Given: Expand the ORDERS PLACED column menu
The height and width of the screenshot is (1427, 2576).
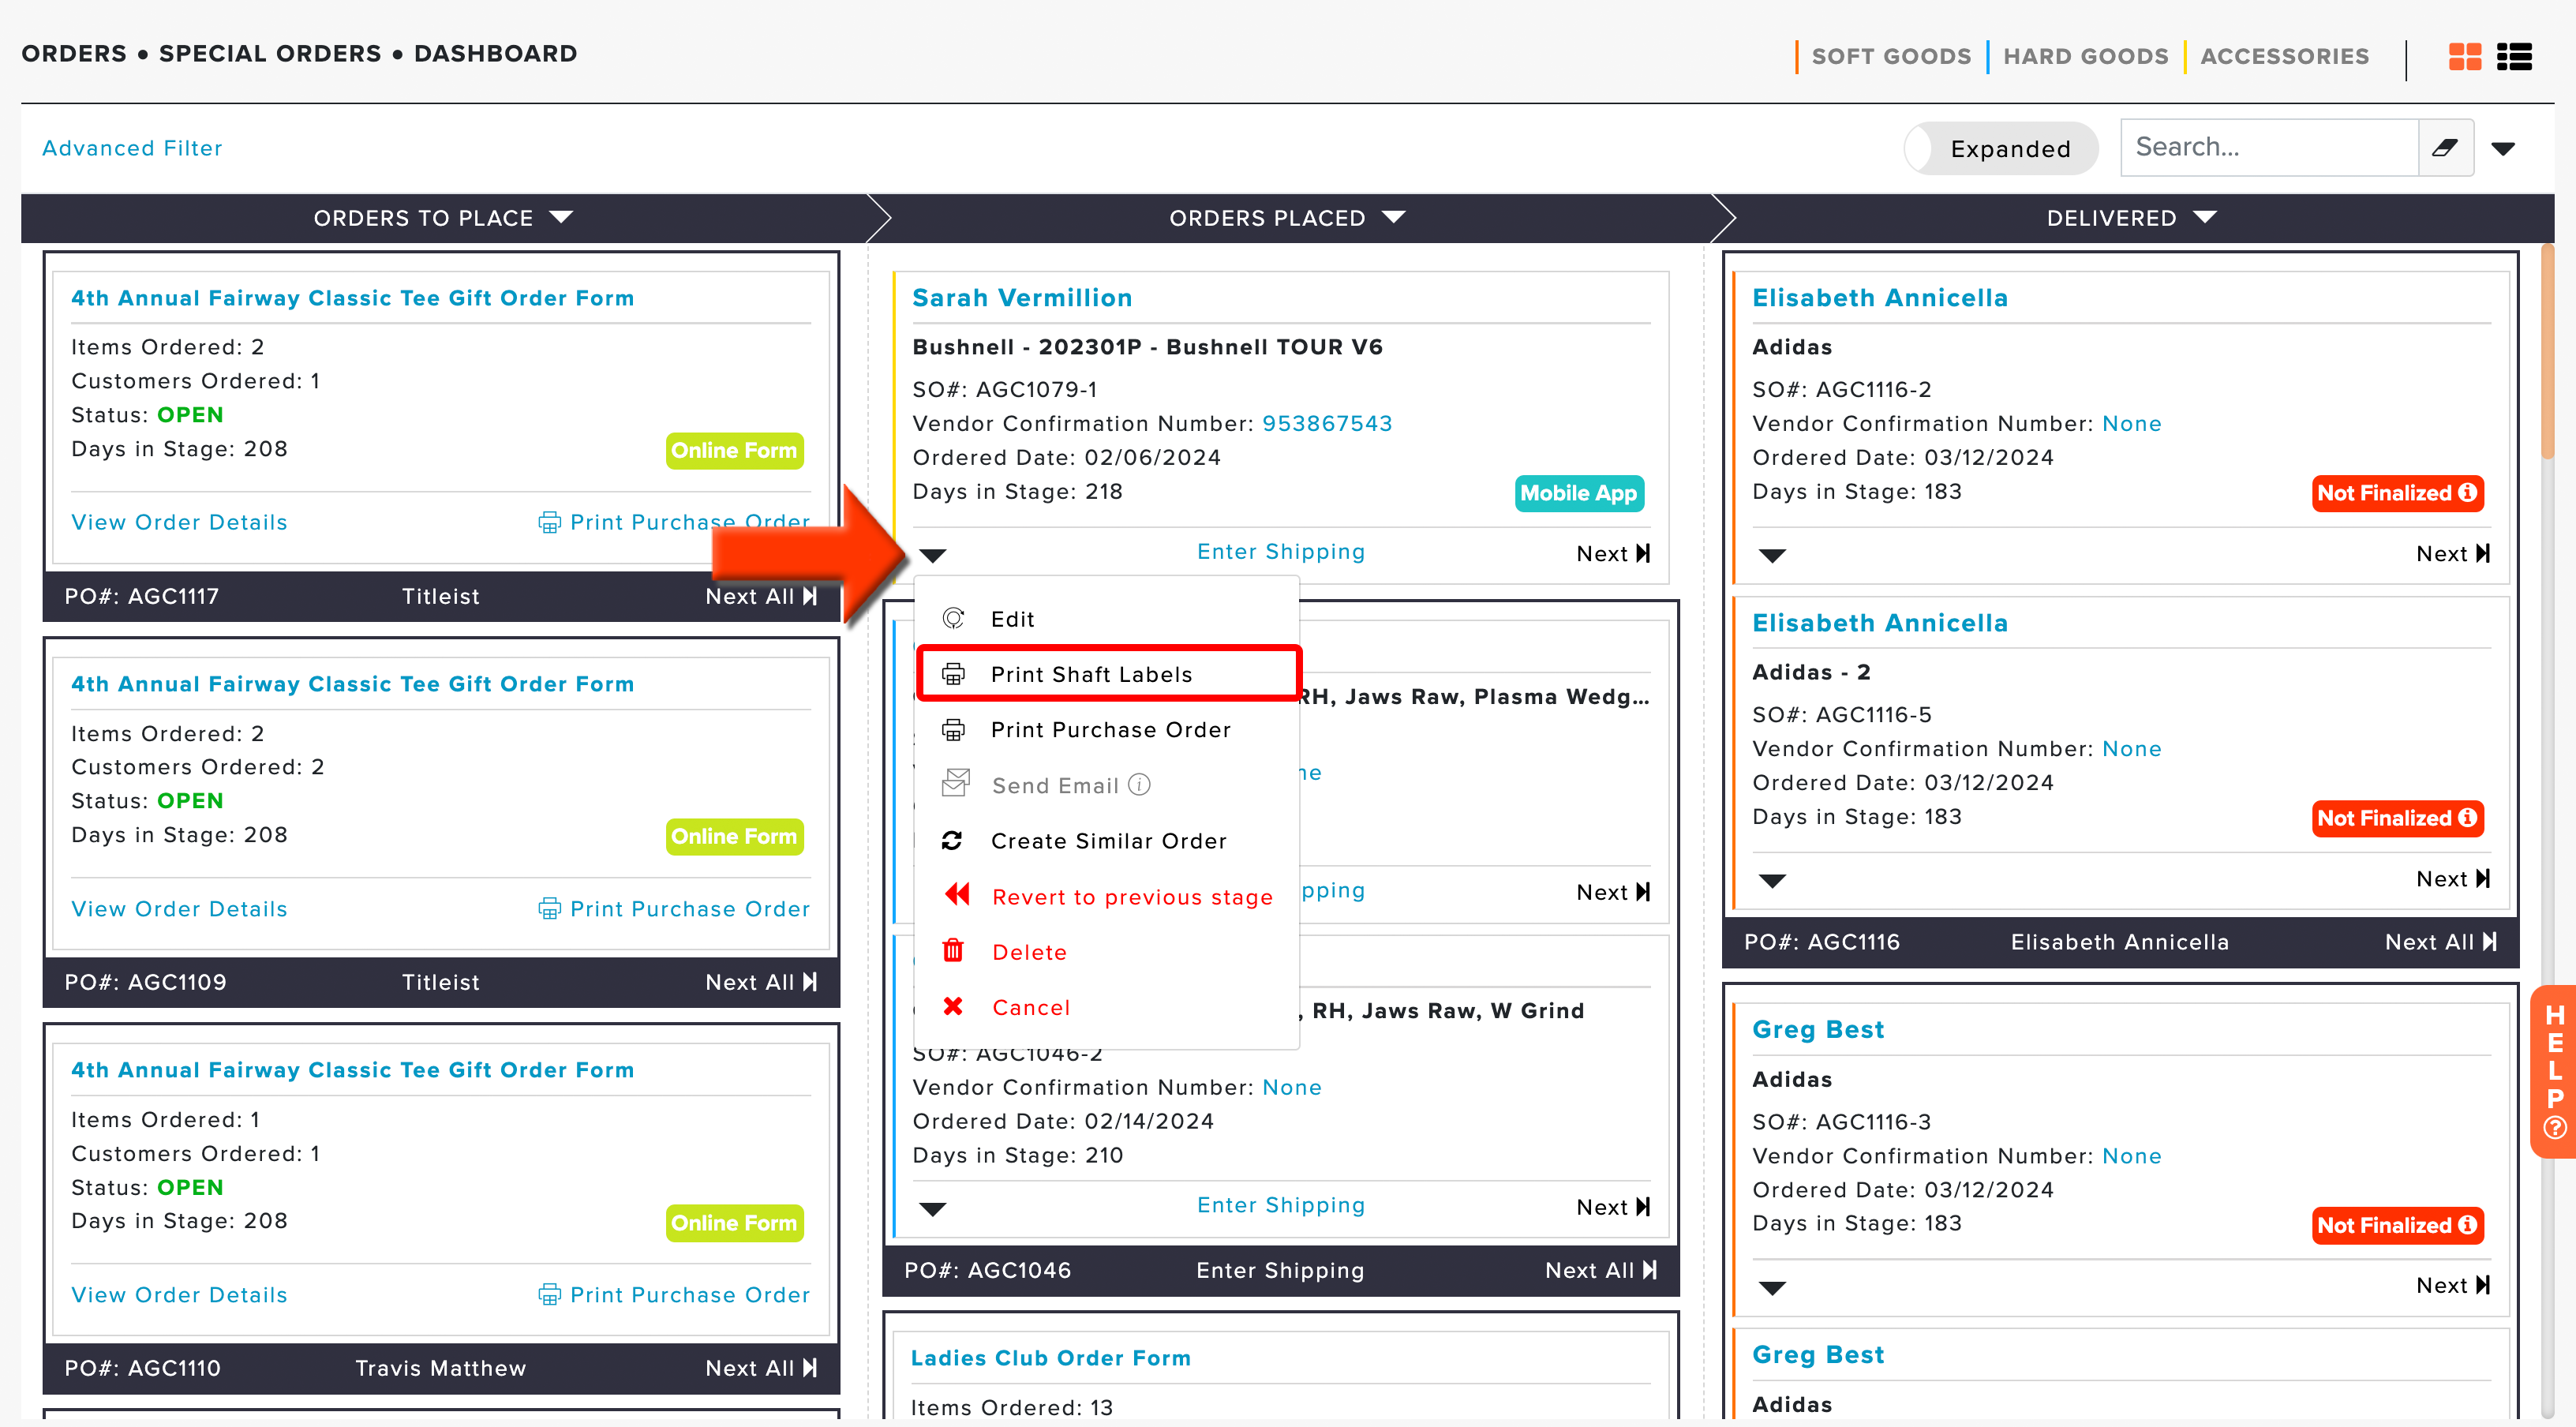Looking at the screenshot, I should pos(1394,217).
